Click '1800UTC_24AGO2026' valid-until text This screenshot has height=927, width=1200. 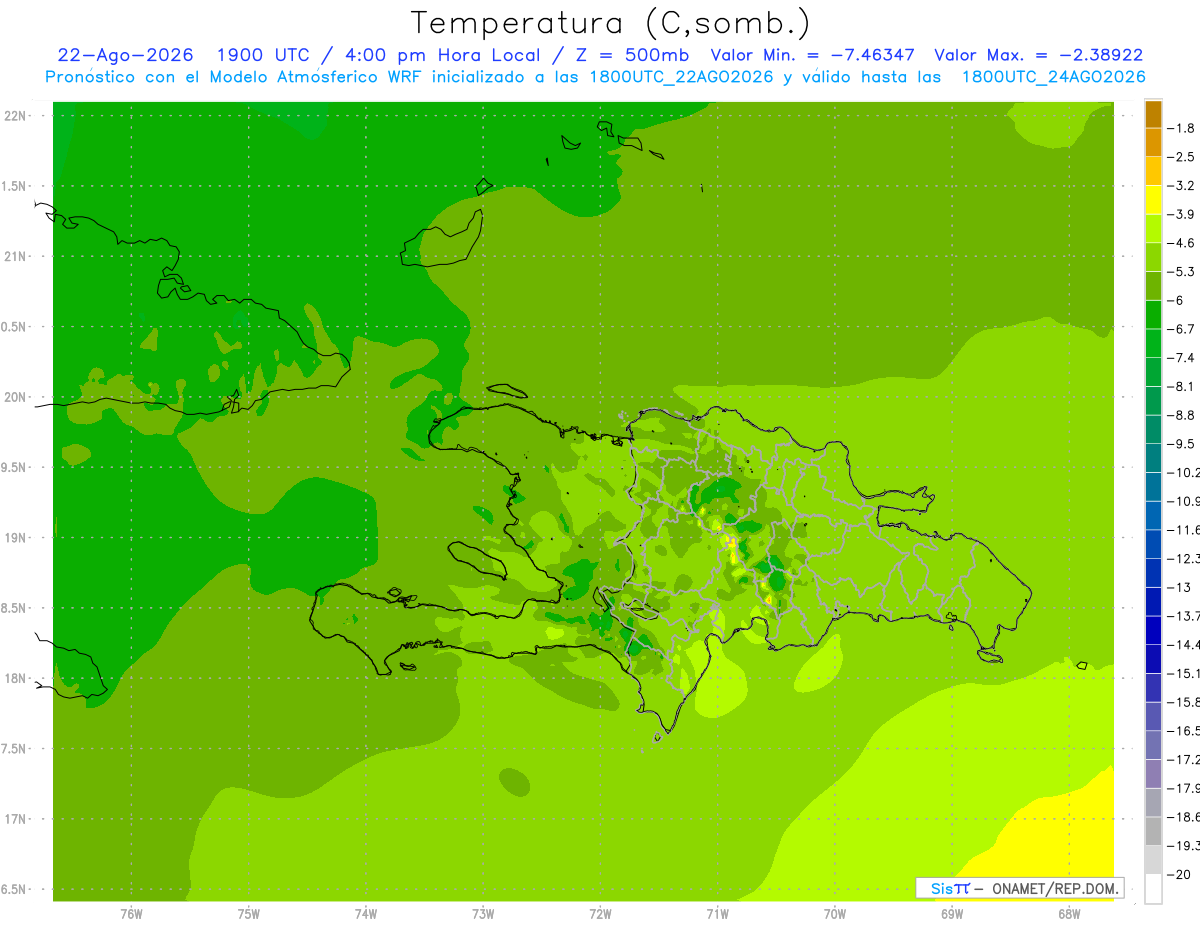coord(1053,77)
